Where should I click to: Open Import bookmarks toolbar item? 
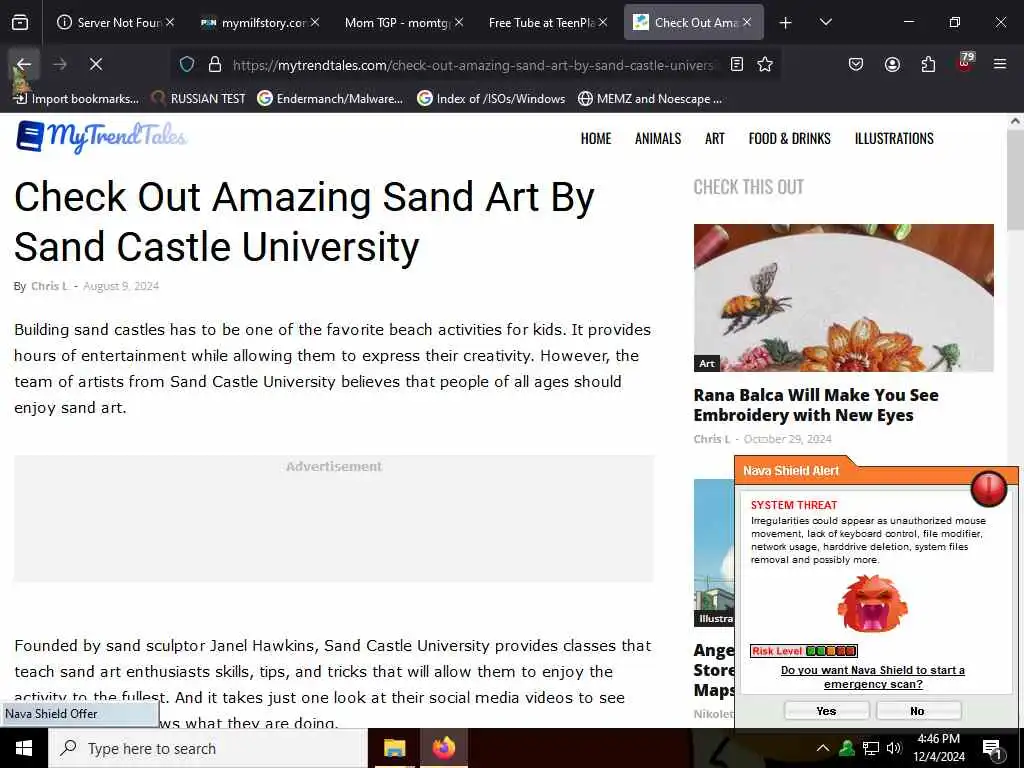[76, 99]
